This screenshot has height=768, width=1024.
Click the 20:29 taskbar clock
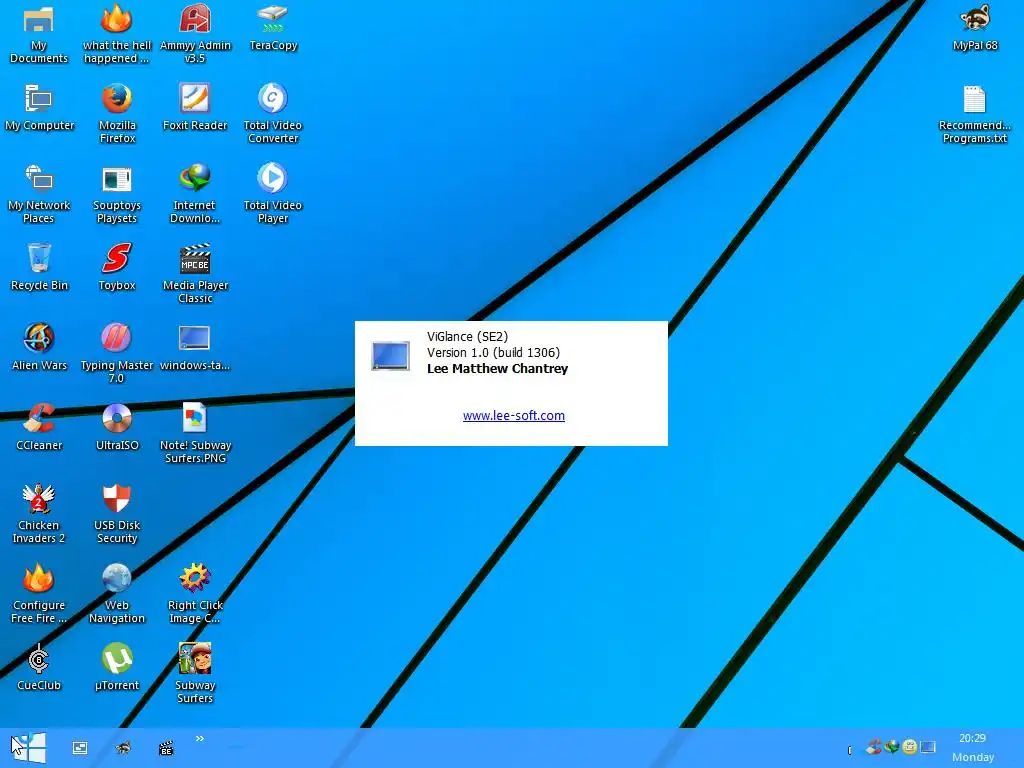[972, 738]
